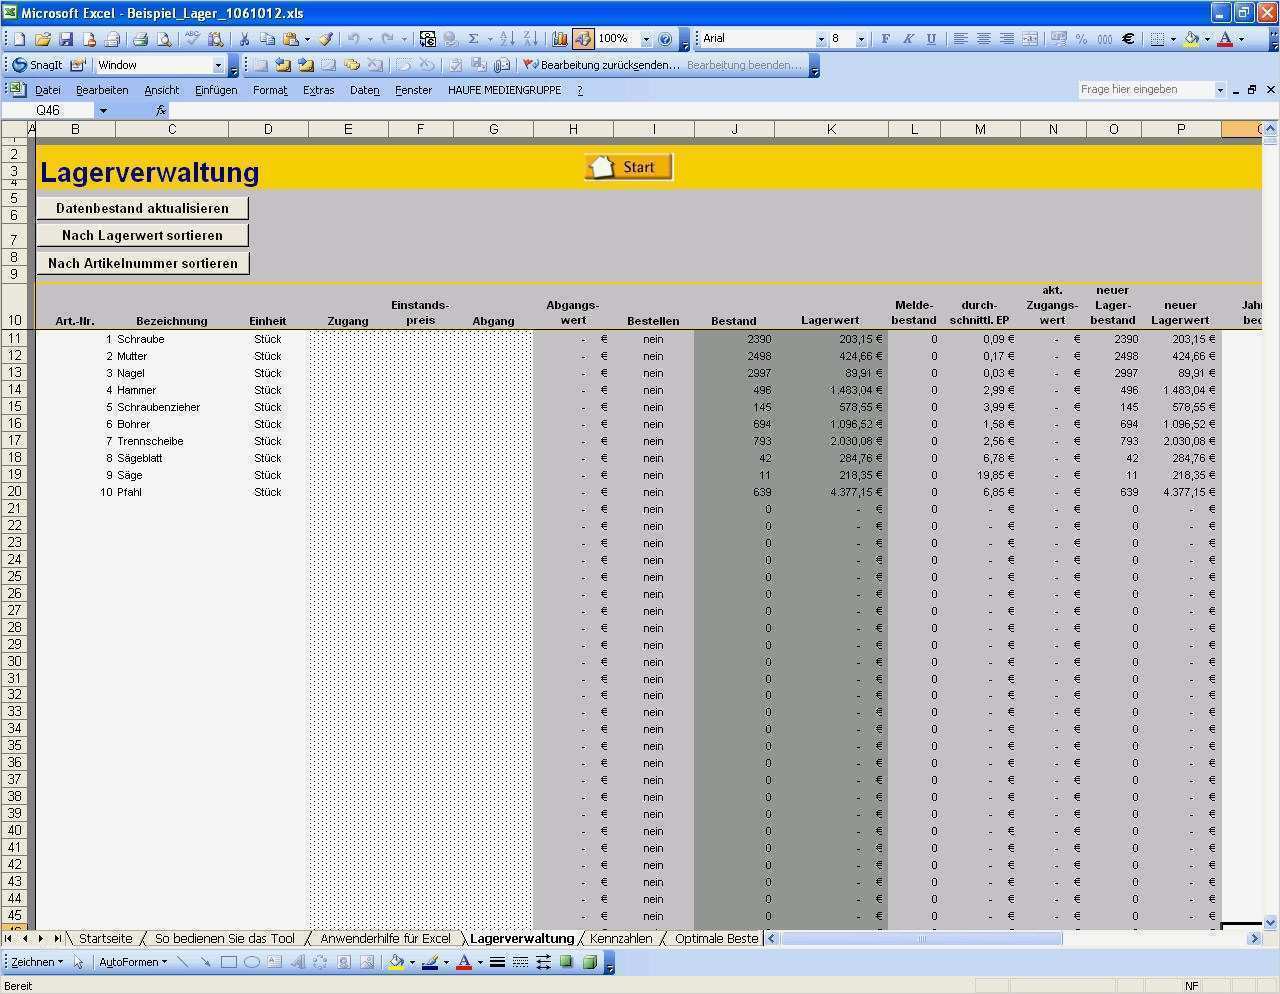Open the font color picker
The image size is (1280, 994).
[x=1226, y=38]
